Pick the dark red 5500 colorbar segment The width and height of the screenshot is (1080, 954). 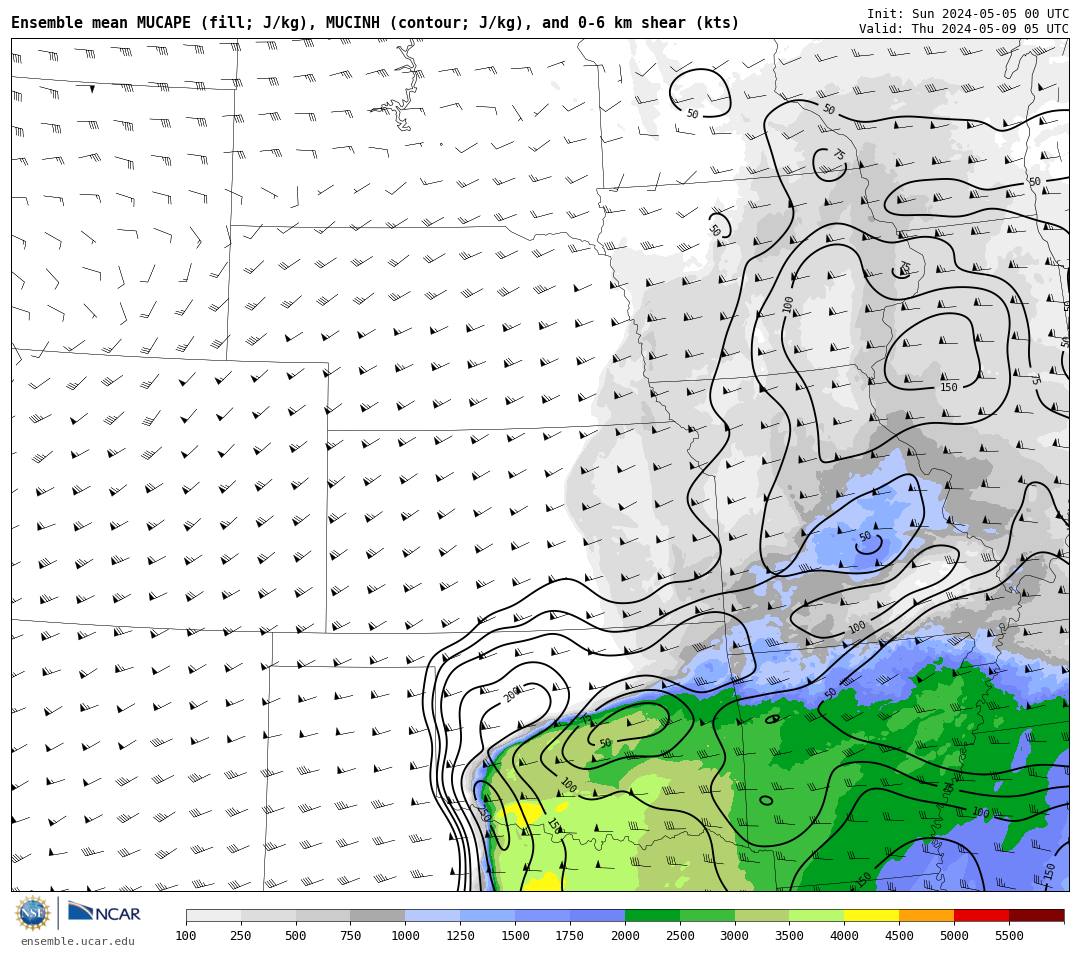[1037, 915]
